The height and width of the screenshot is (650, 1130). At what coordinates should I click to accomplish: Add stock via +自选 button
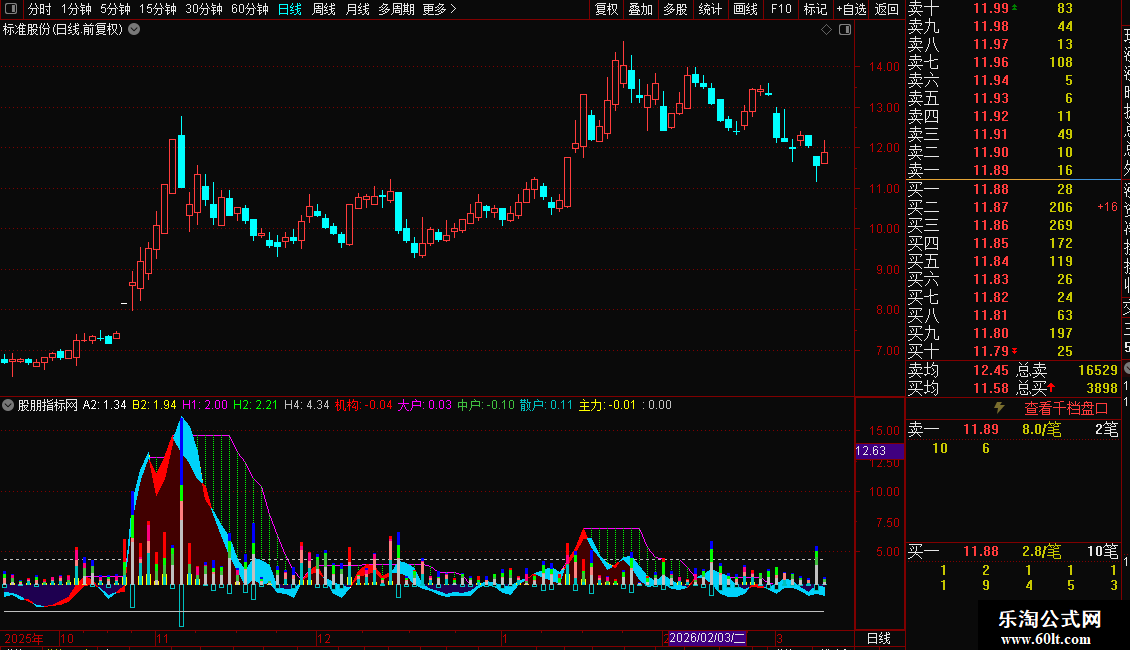point(851,9)
